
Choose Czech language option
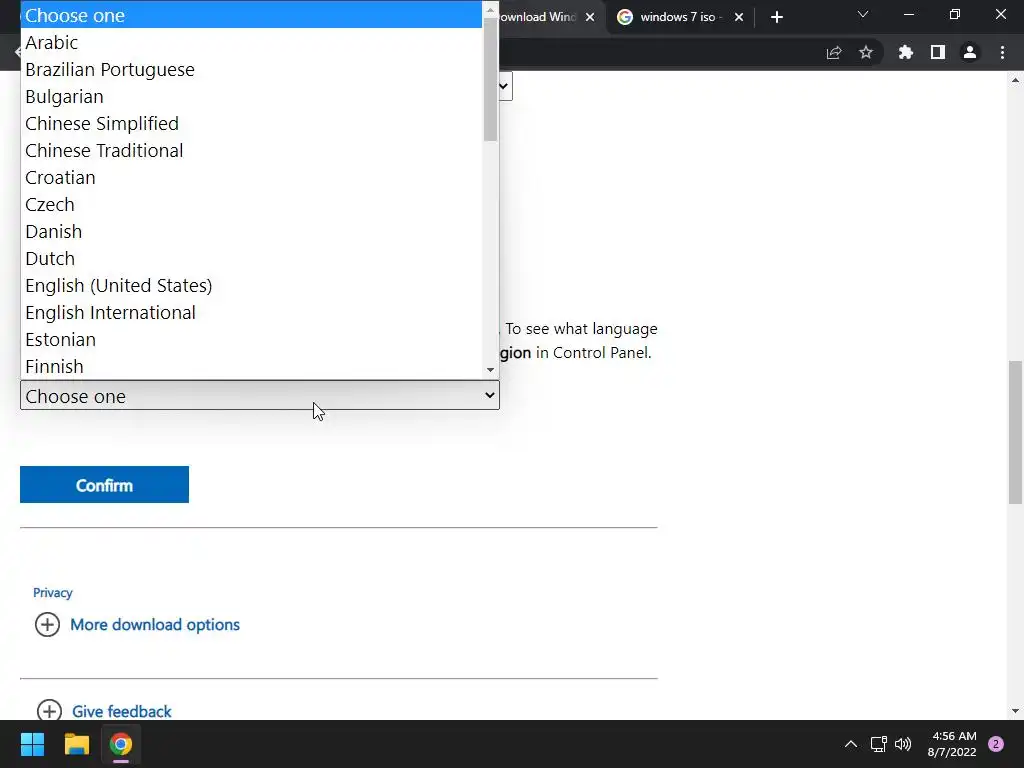251,204
